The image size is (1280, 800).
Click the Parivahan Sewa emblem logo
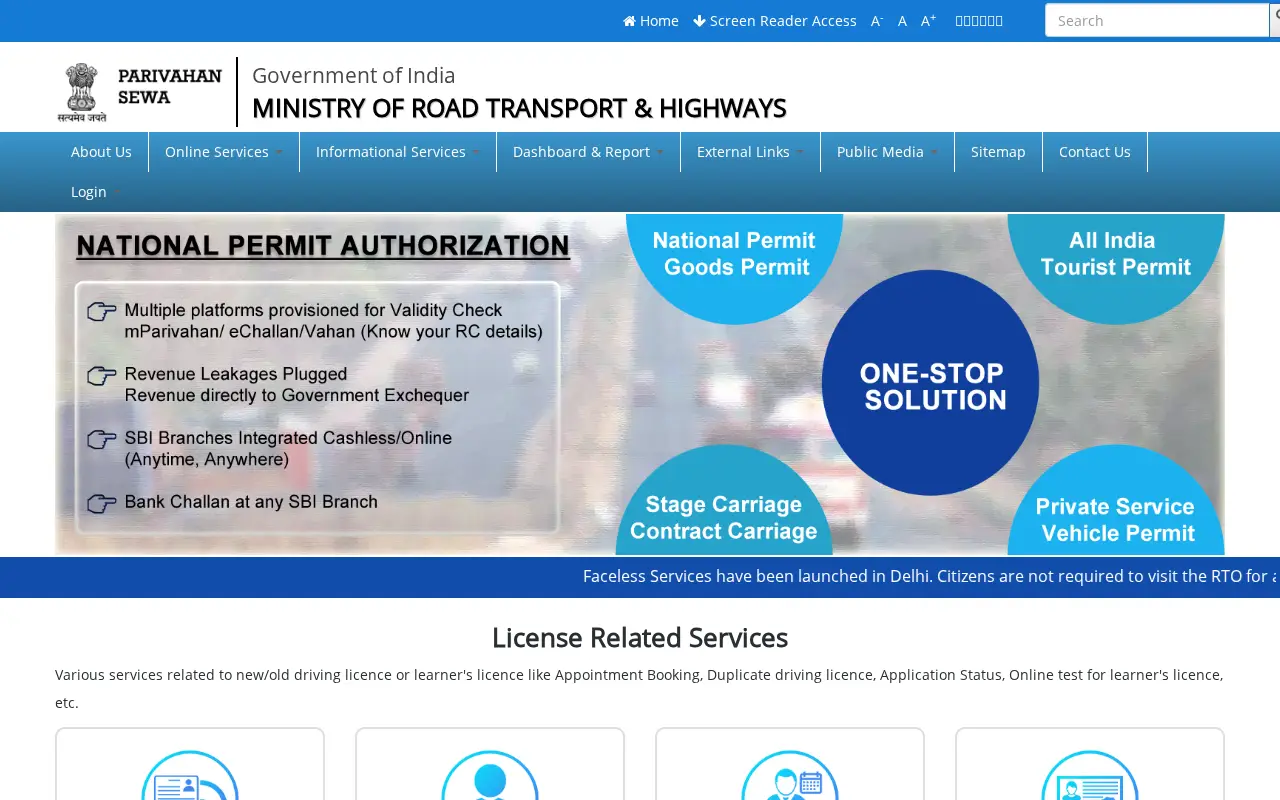(140, 92)
